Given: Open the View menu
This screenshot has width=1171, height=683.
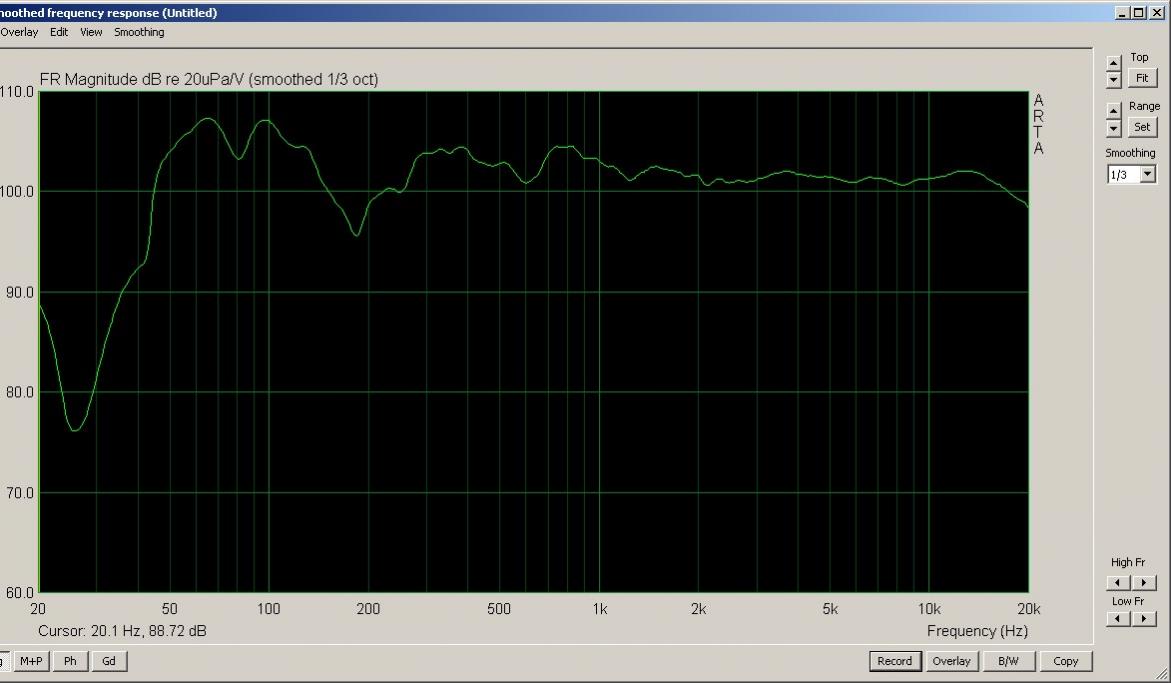Looking at the screenshot, I should [91, 32].
